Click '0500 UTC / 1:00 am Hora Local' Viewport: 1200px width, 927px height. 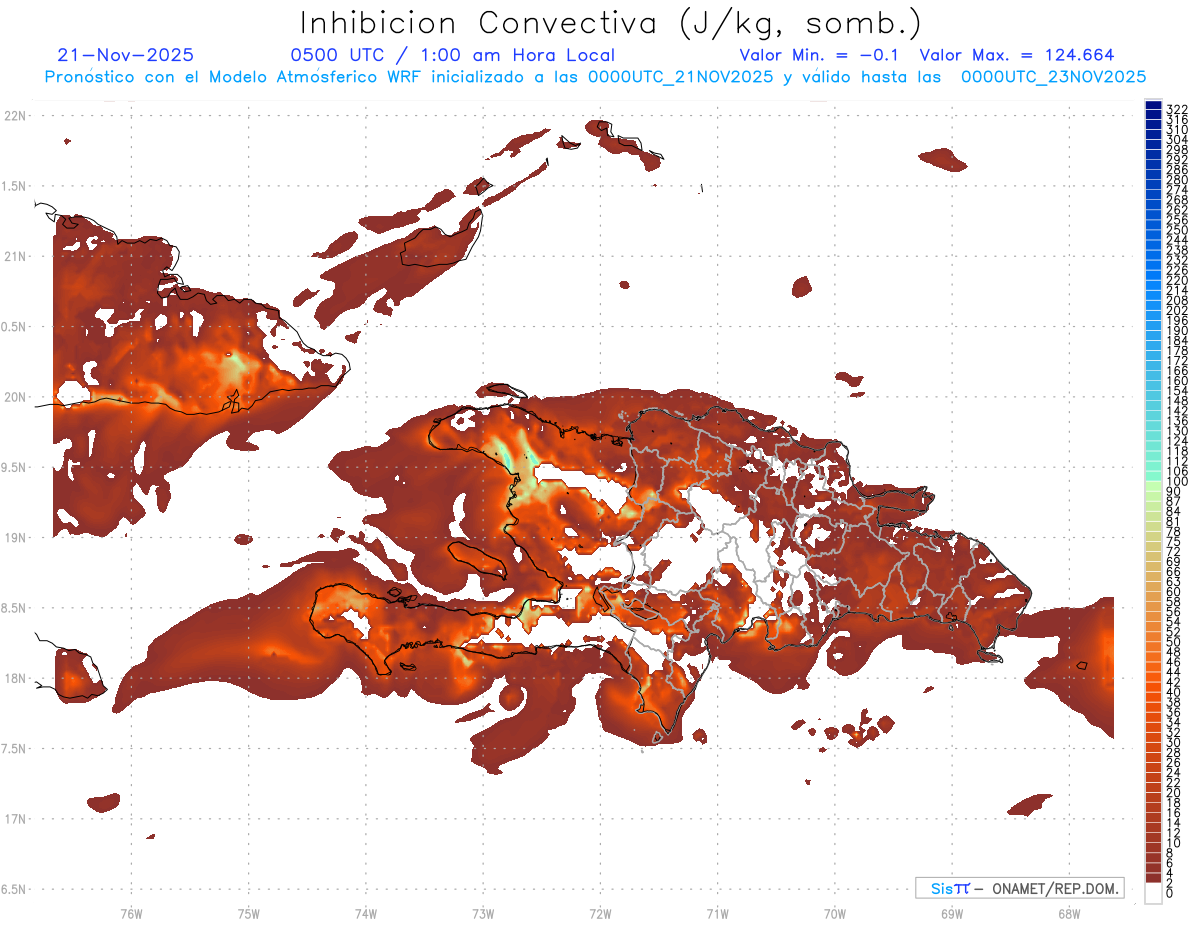453,56
